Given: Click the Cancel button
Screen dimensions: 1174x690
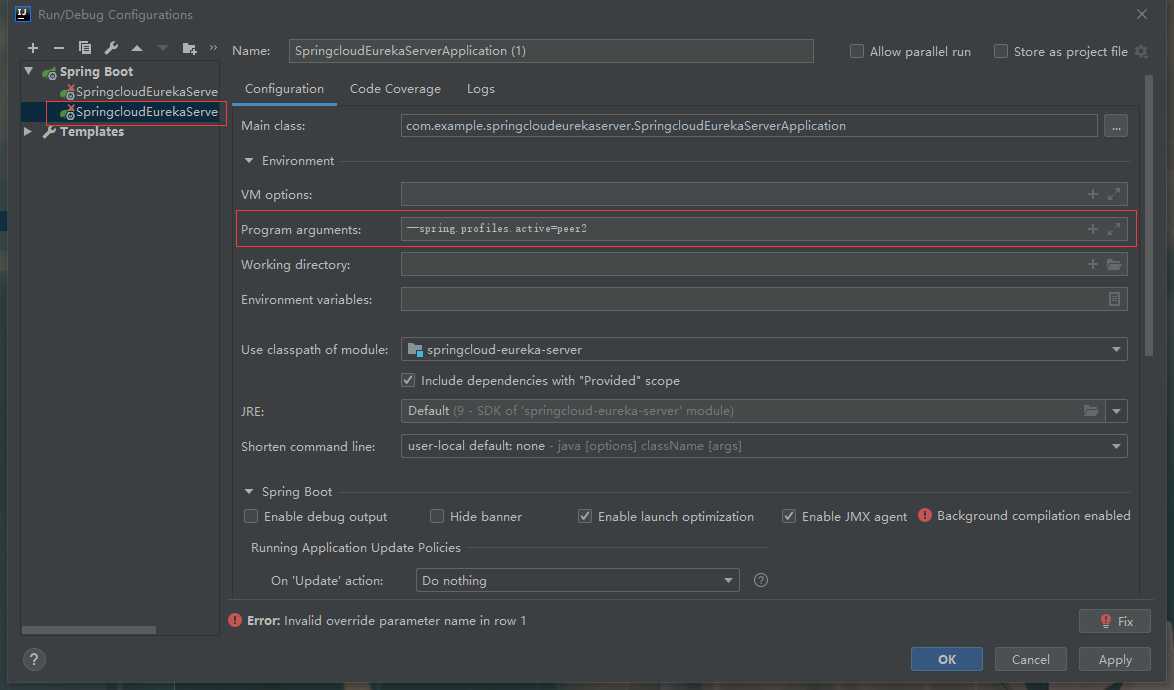Looking at the screenshot, I should tap(1030, 659).
